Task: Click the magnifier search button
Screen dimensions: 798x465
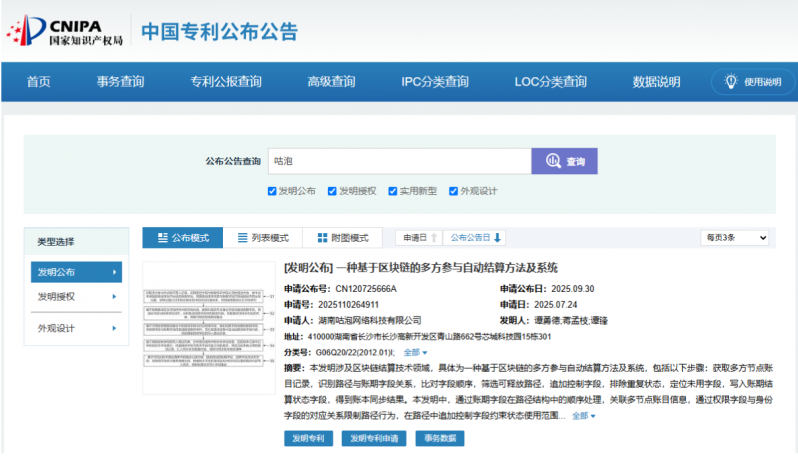Action: (565, 160)
